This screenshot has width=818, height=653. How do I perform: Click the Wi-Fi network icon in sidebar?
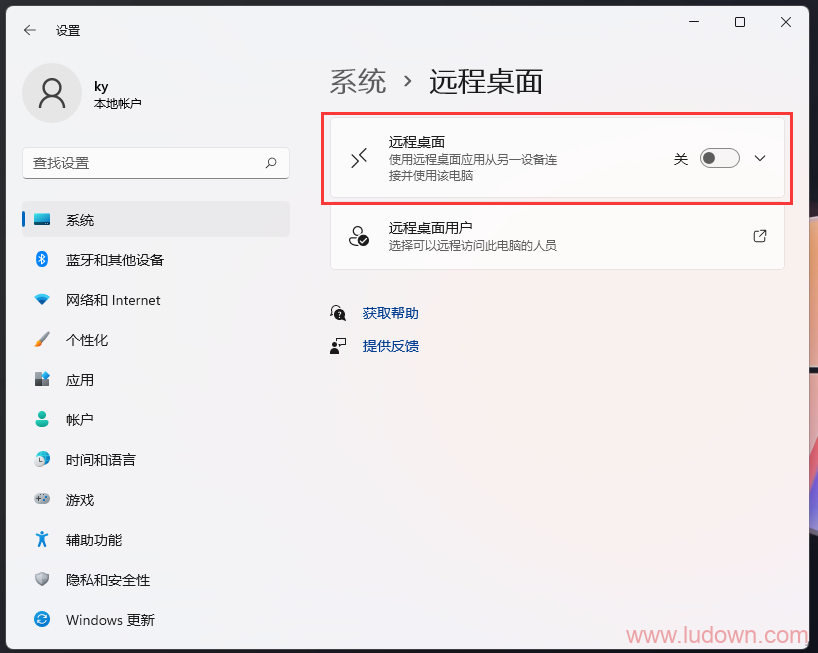click(x=42, y=299)
